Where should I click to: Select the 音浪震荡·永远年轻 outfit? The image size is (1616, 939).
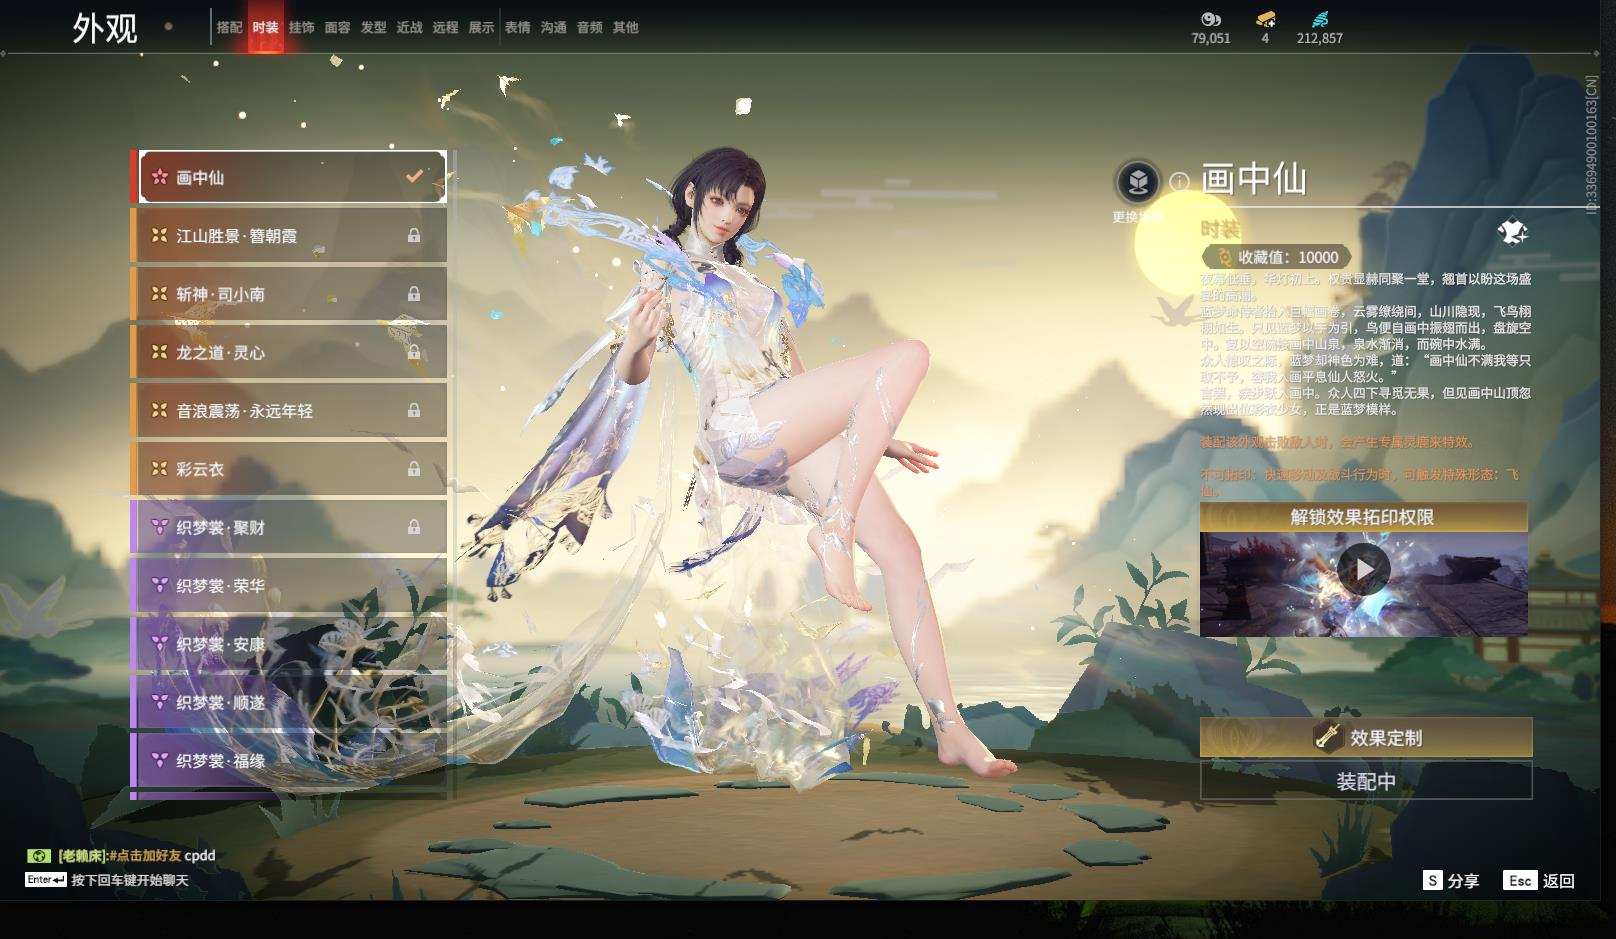click(291, 410)
